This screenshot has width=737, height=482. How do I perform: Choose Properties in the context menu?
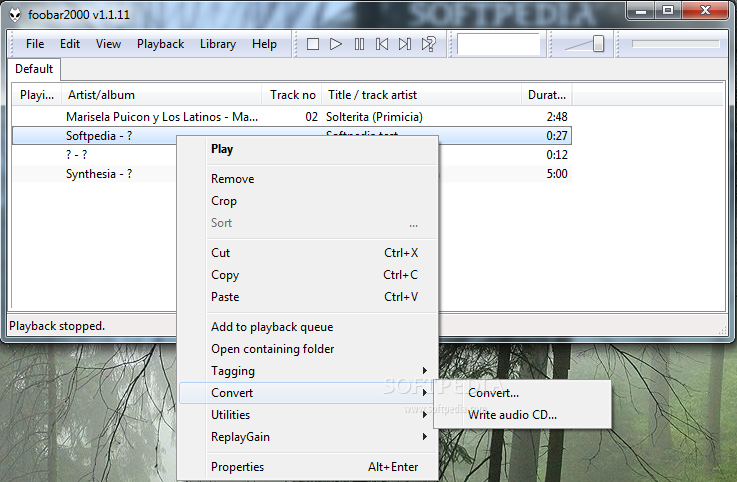[x=308, y=467]
